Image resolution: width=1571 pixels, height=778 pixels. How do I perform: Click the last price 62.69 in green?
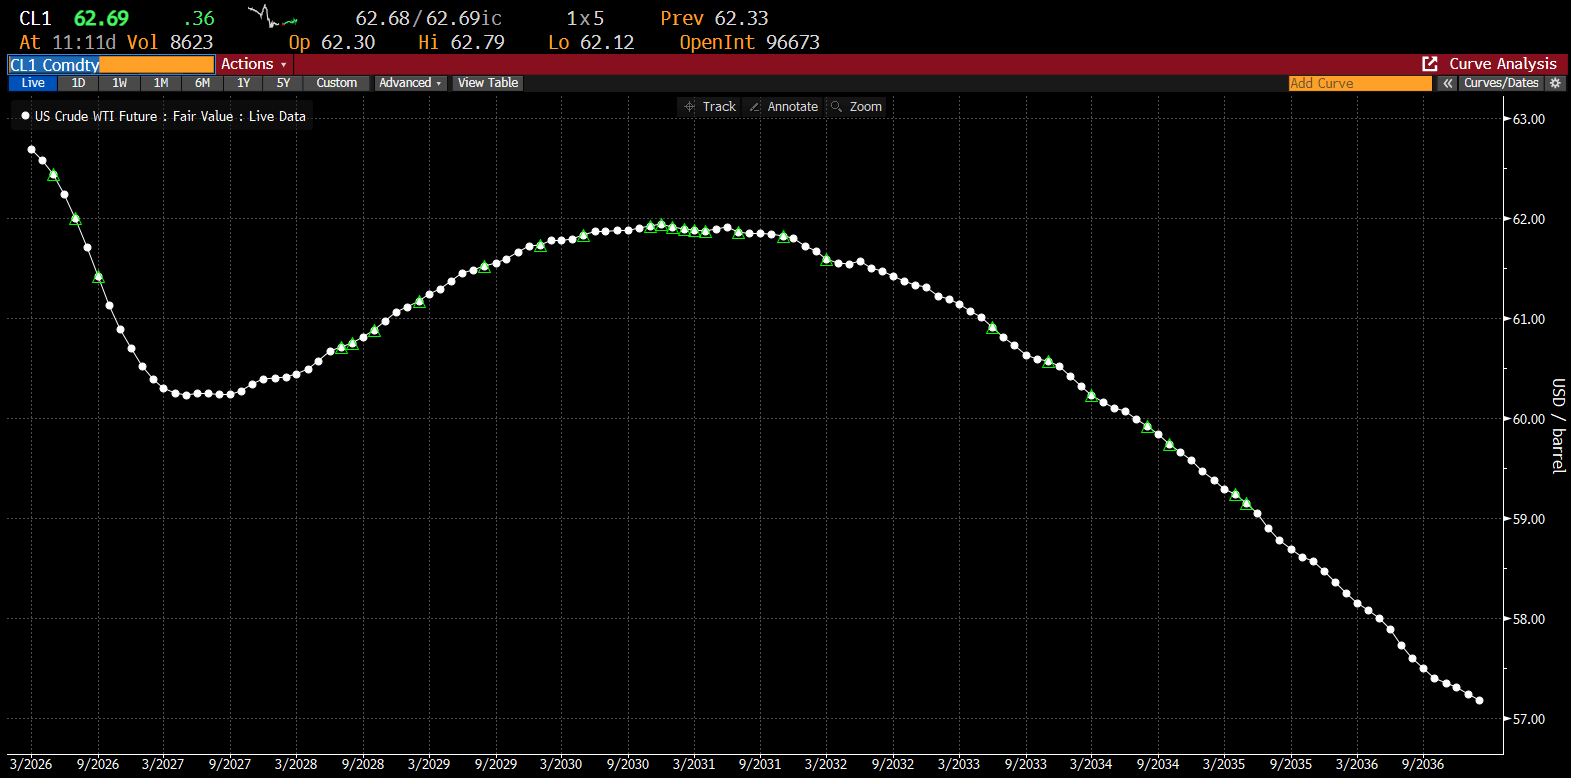click(101, 18)
